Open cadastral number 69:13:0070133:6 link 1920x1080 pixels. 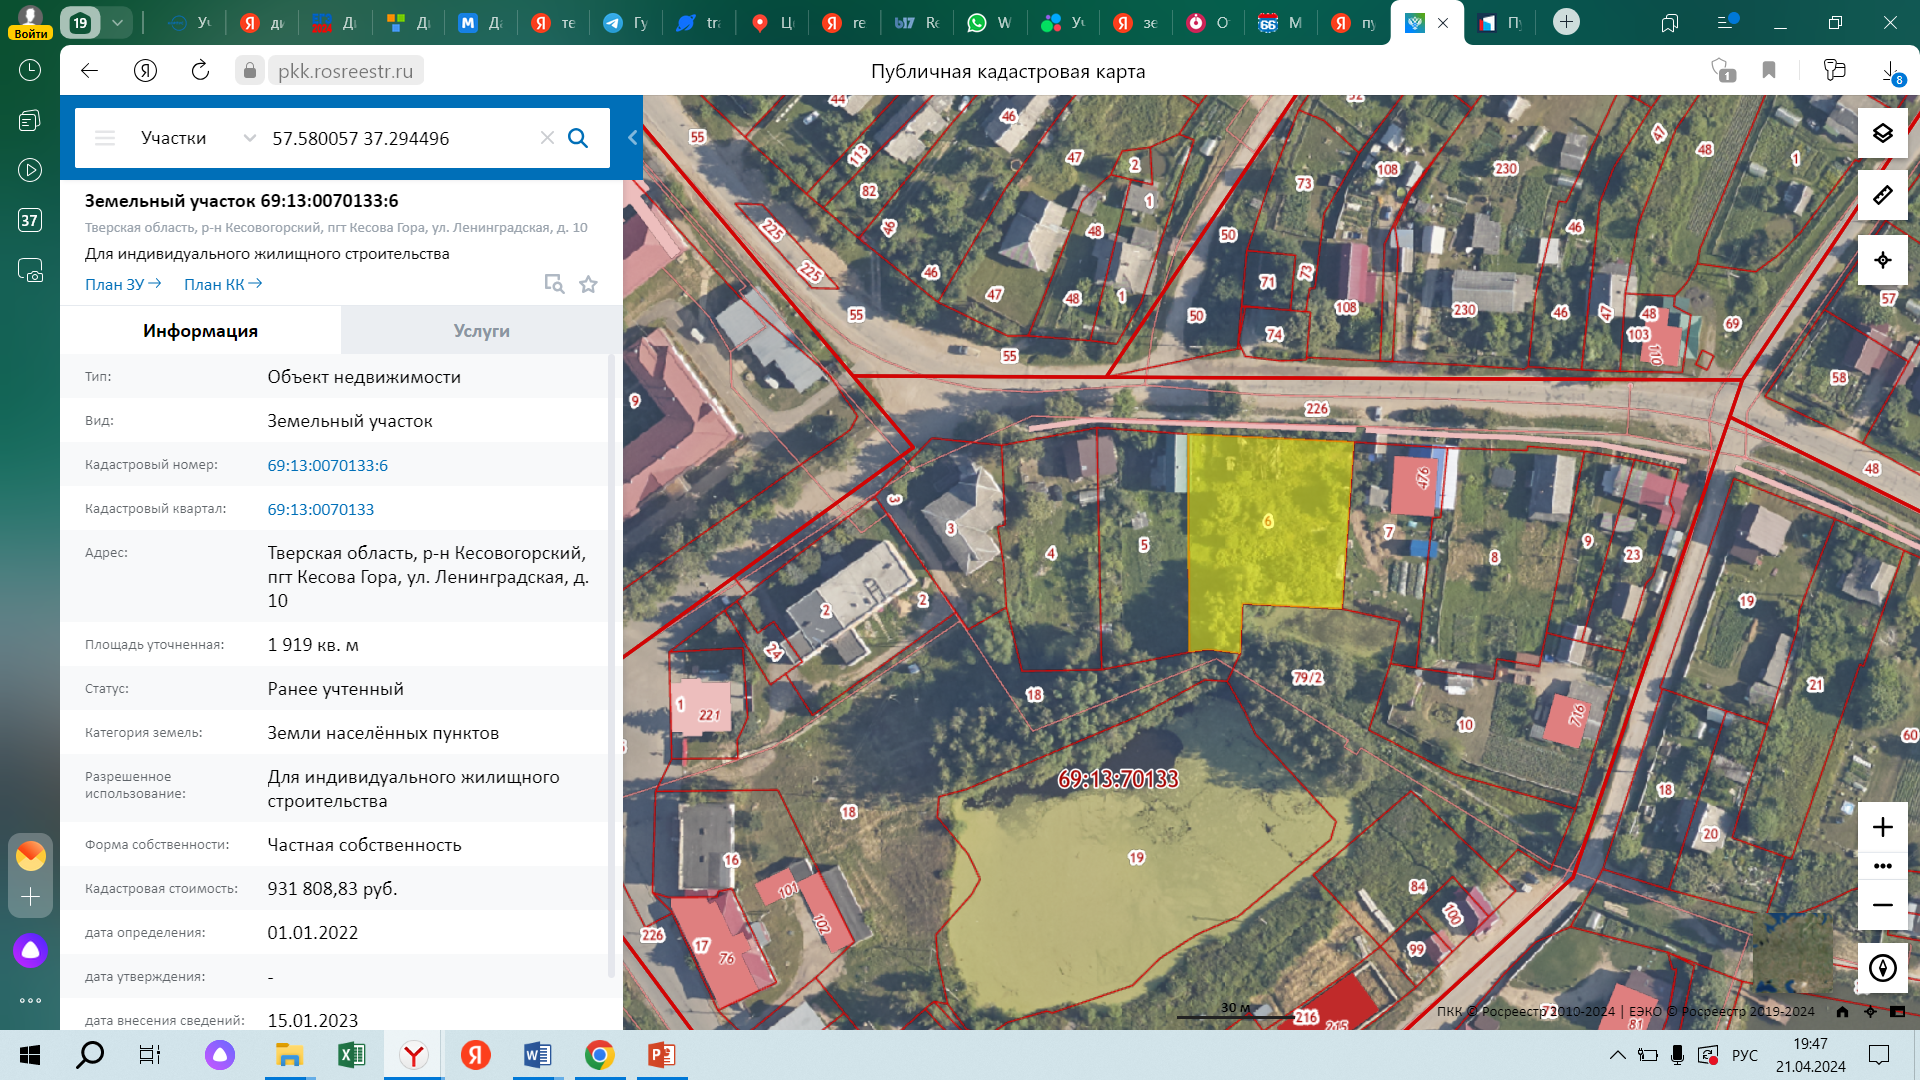(327, 466)
